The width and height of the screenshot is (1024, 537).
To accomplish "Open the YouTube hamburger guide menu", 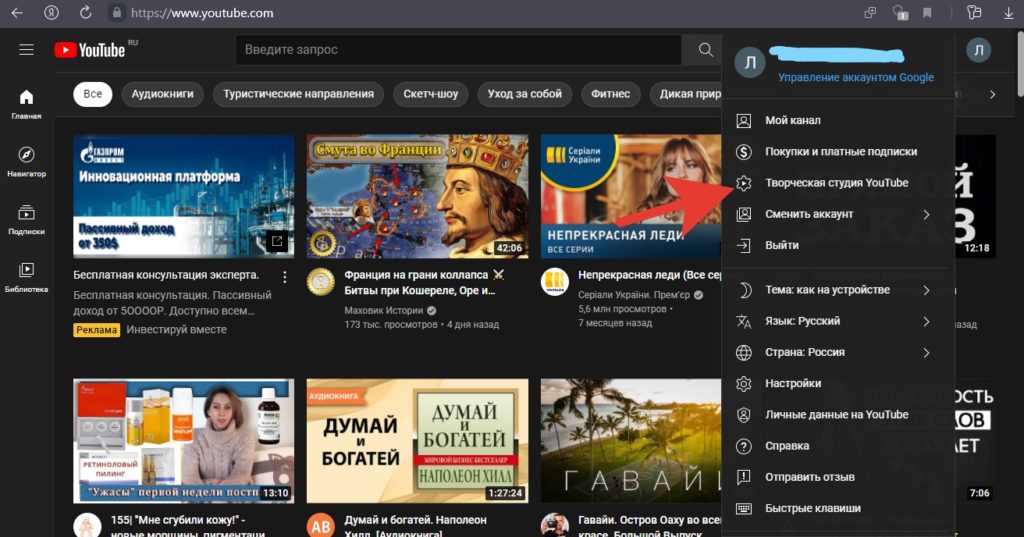I will pyautogui.click(x=26, y=50).
